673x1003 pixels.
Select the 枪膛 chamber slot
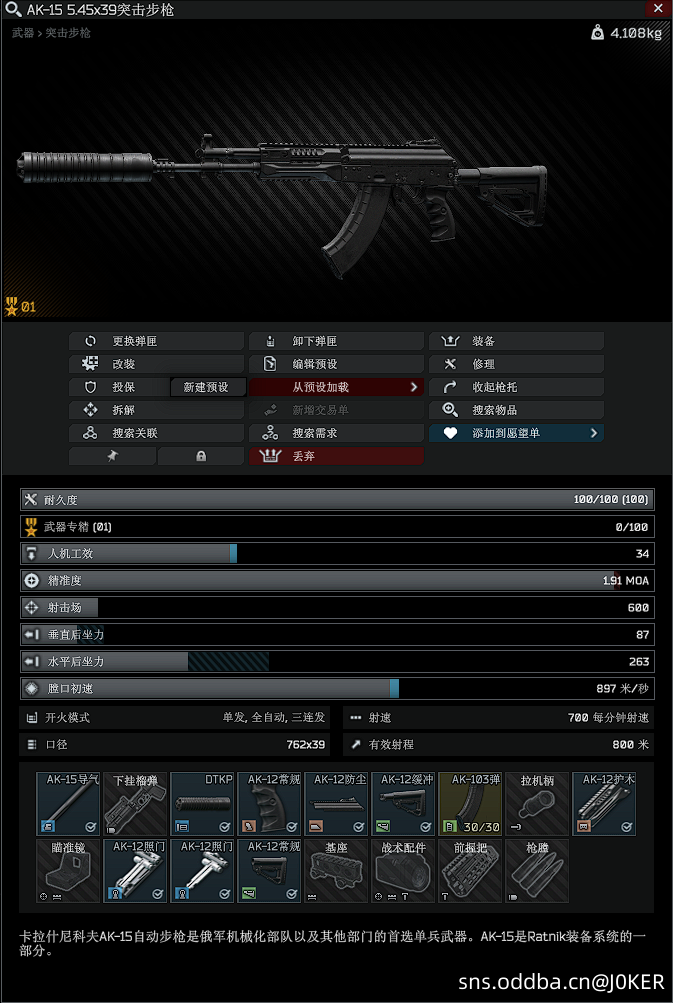[537, 871]
